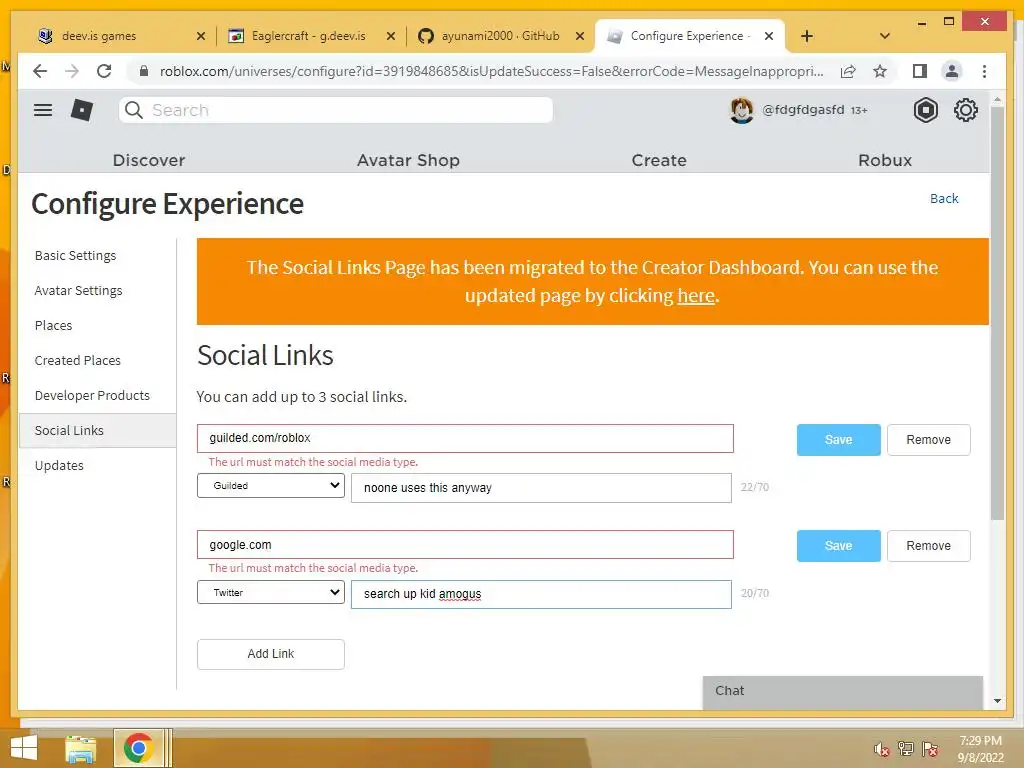The width and height of the screenshot is (1024, 768).
Task: Open the Windows Start button
Action: (x=24, y=748)
